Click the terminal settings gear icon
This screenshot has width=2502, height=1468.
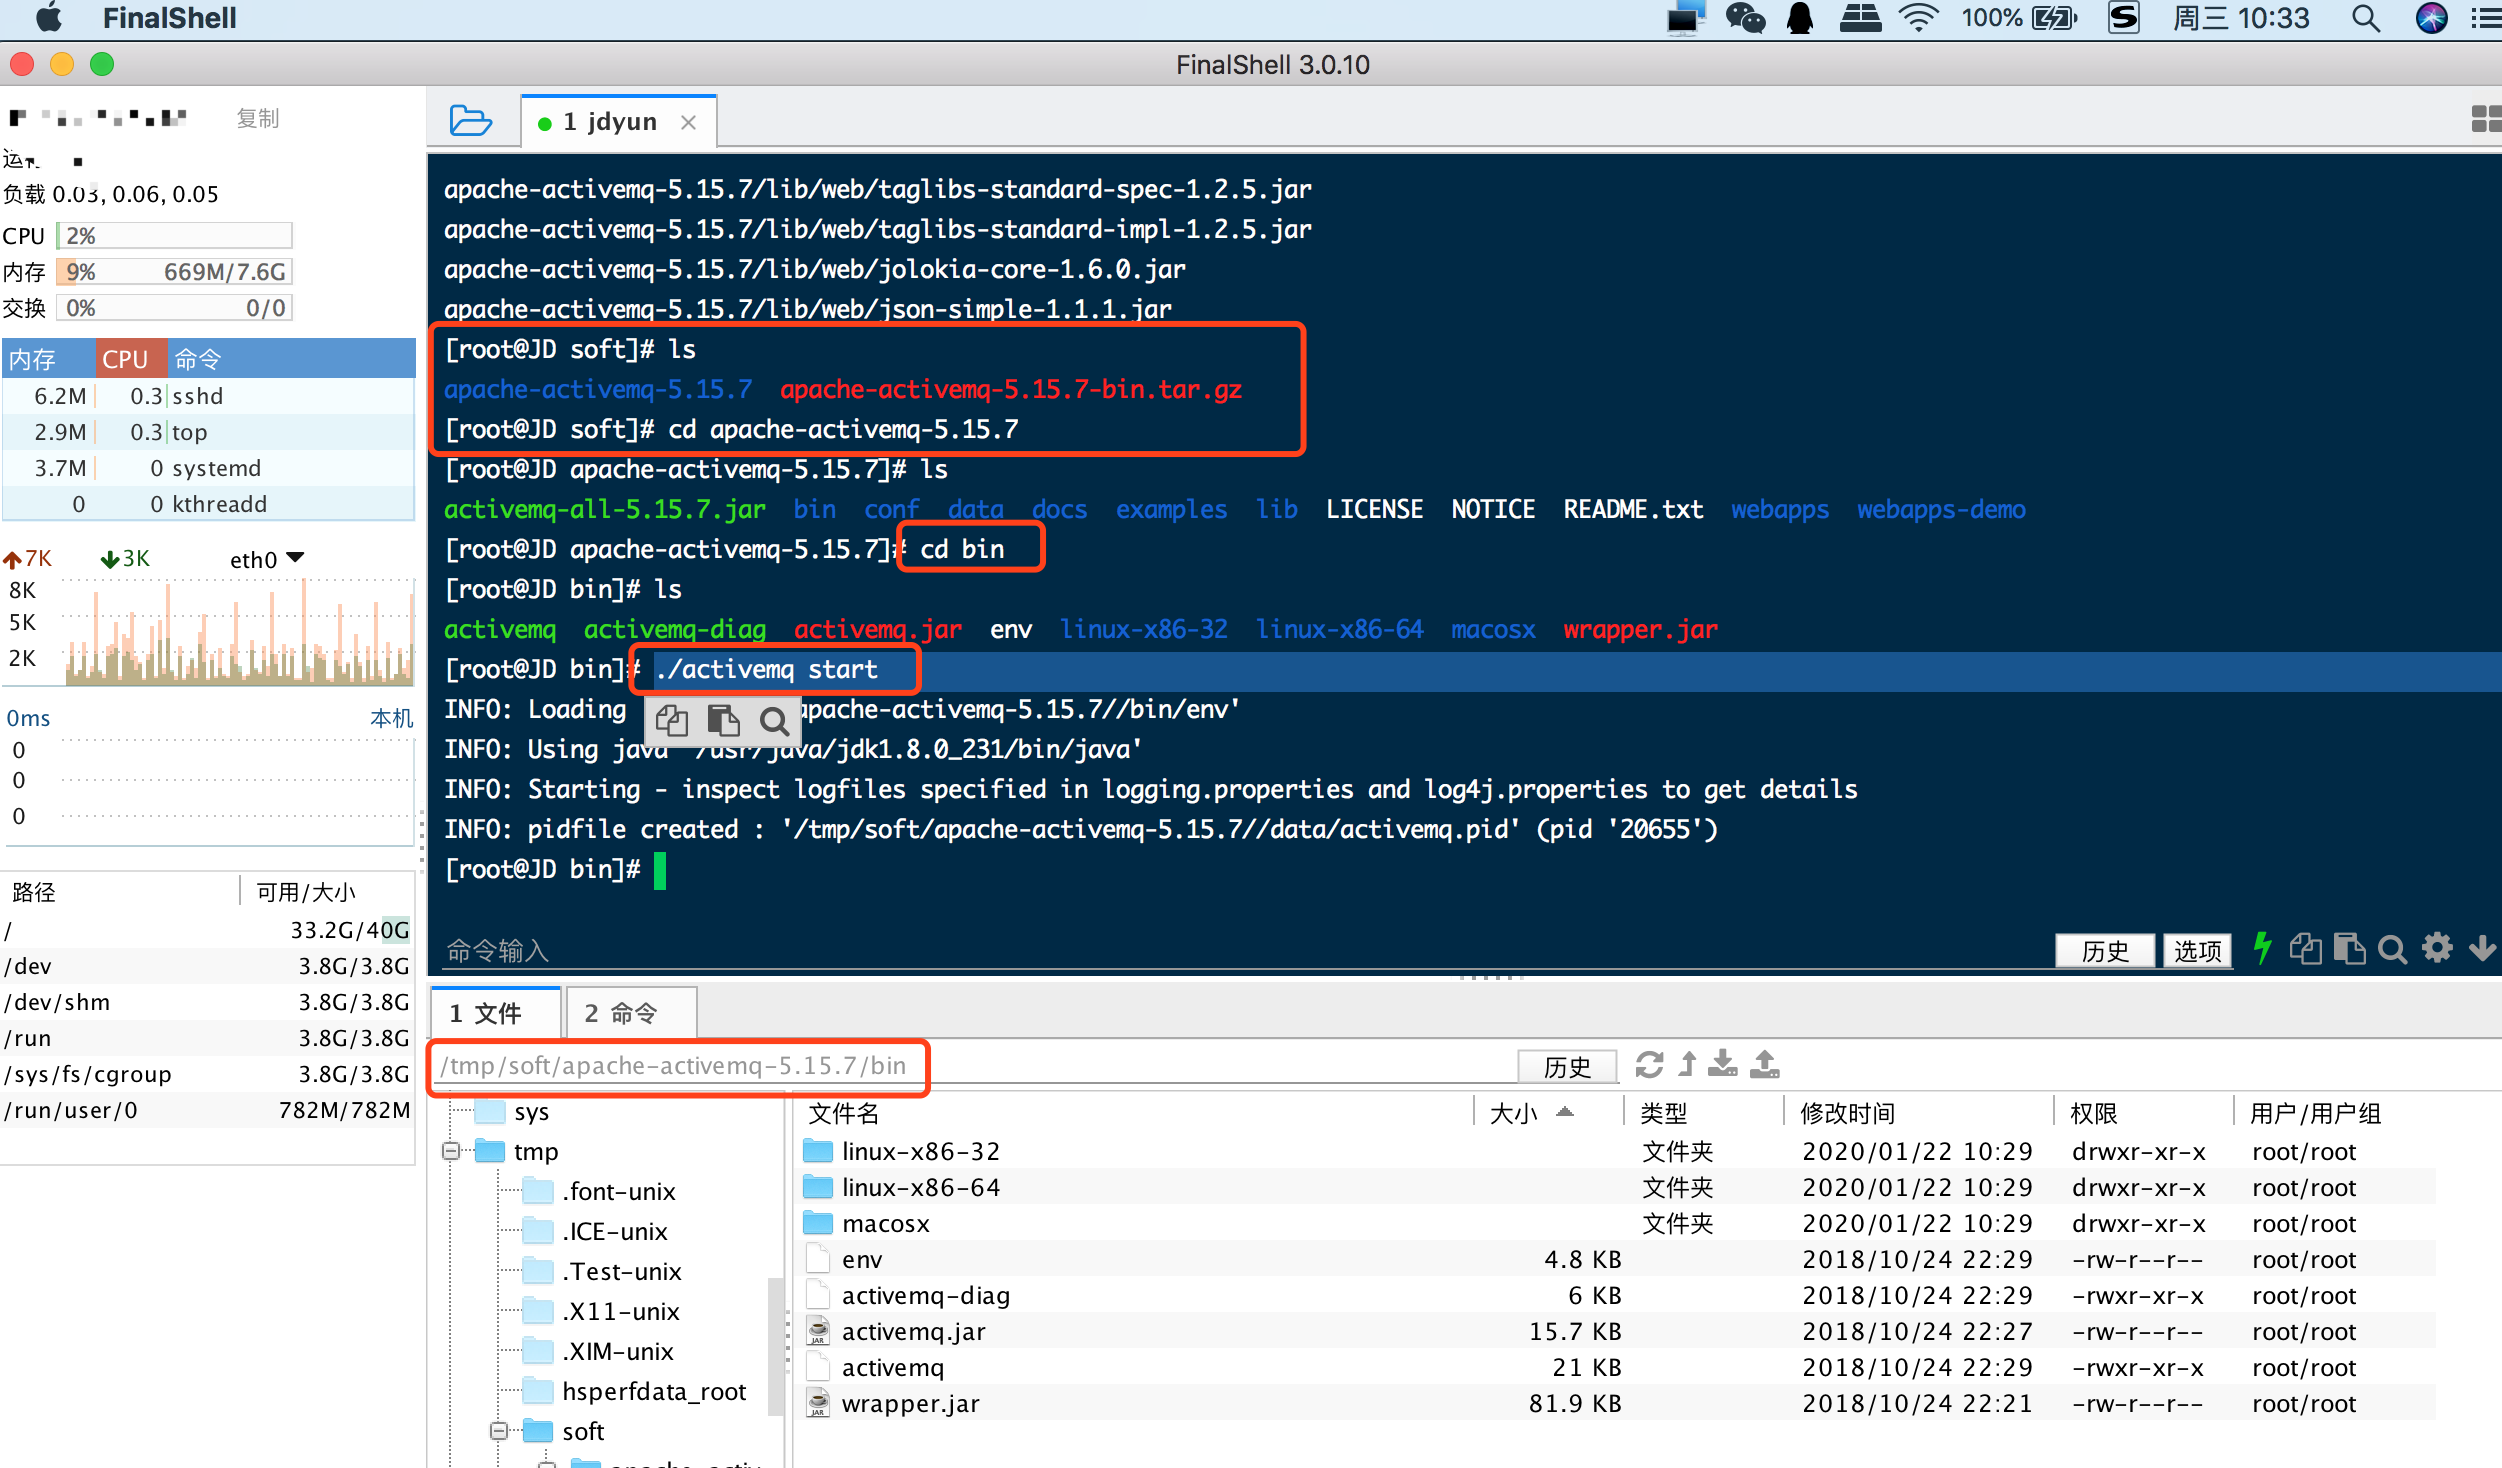coord(2437,947)
